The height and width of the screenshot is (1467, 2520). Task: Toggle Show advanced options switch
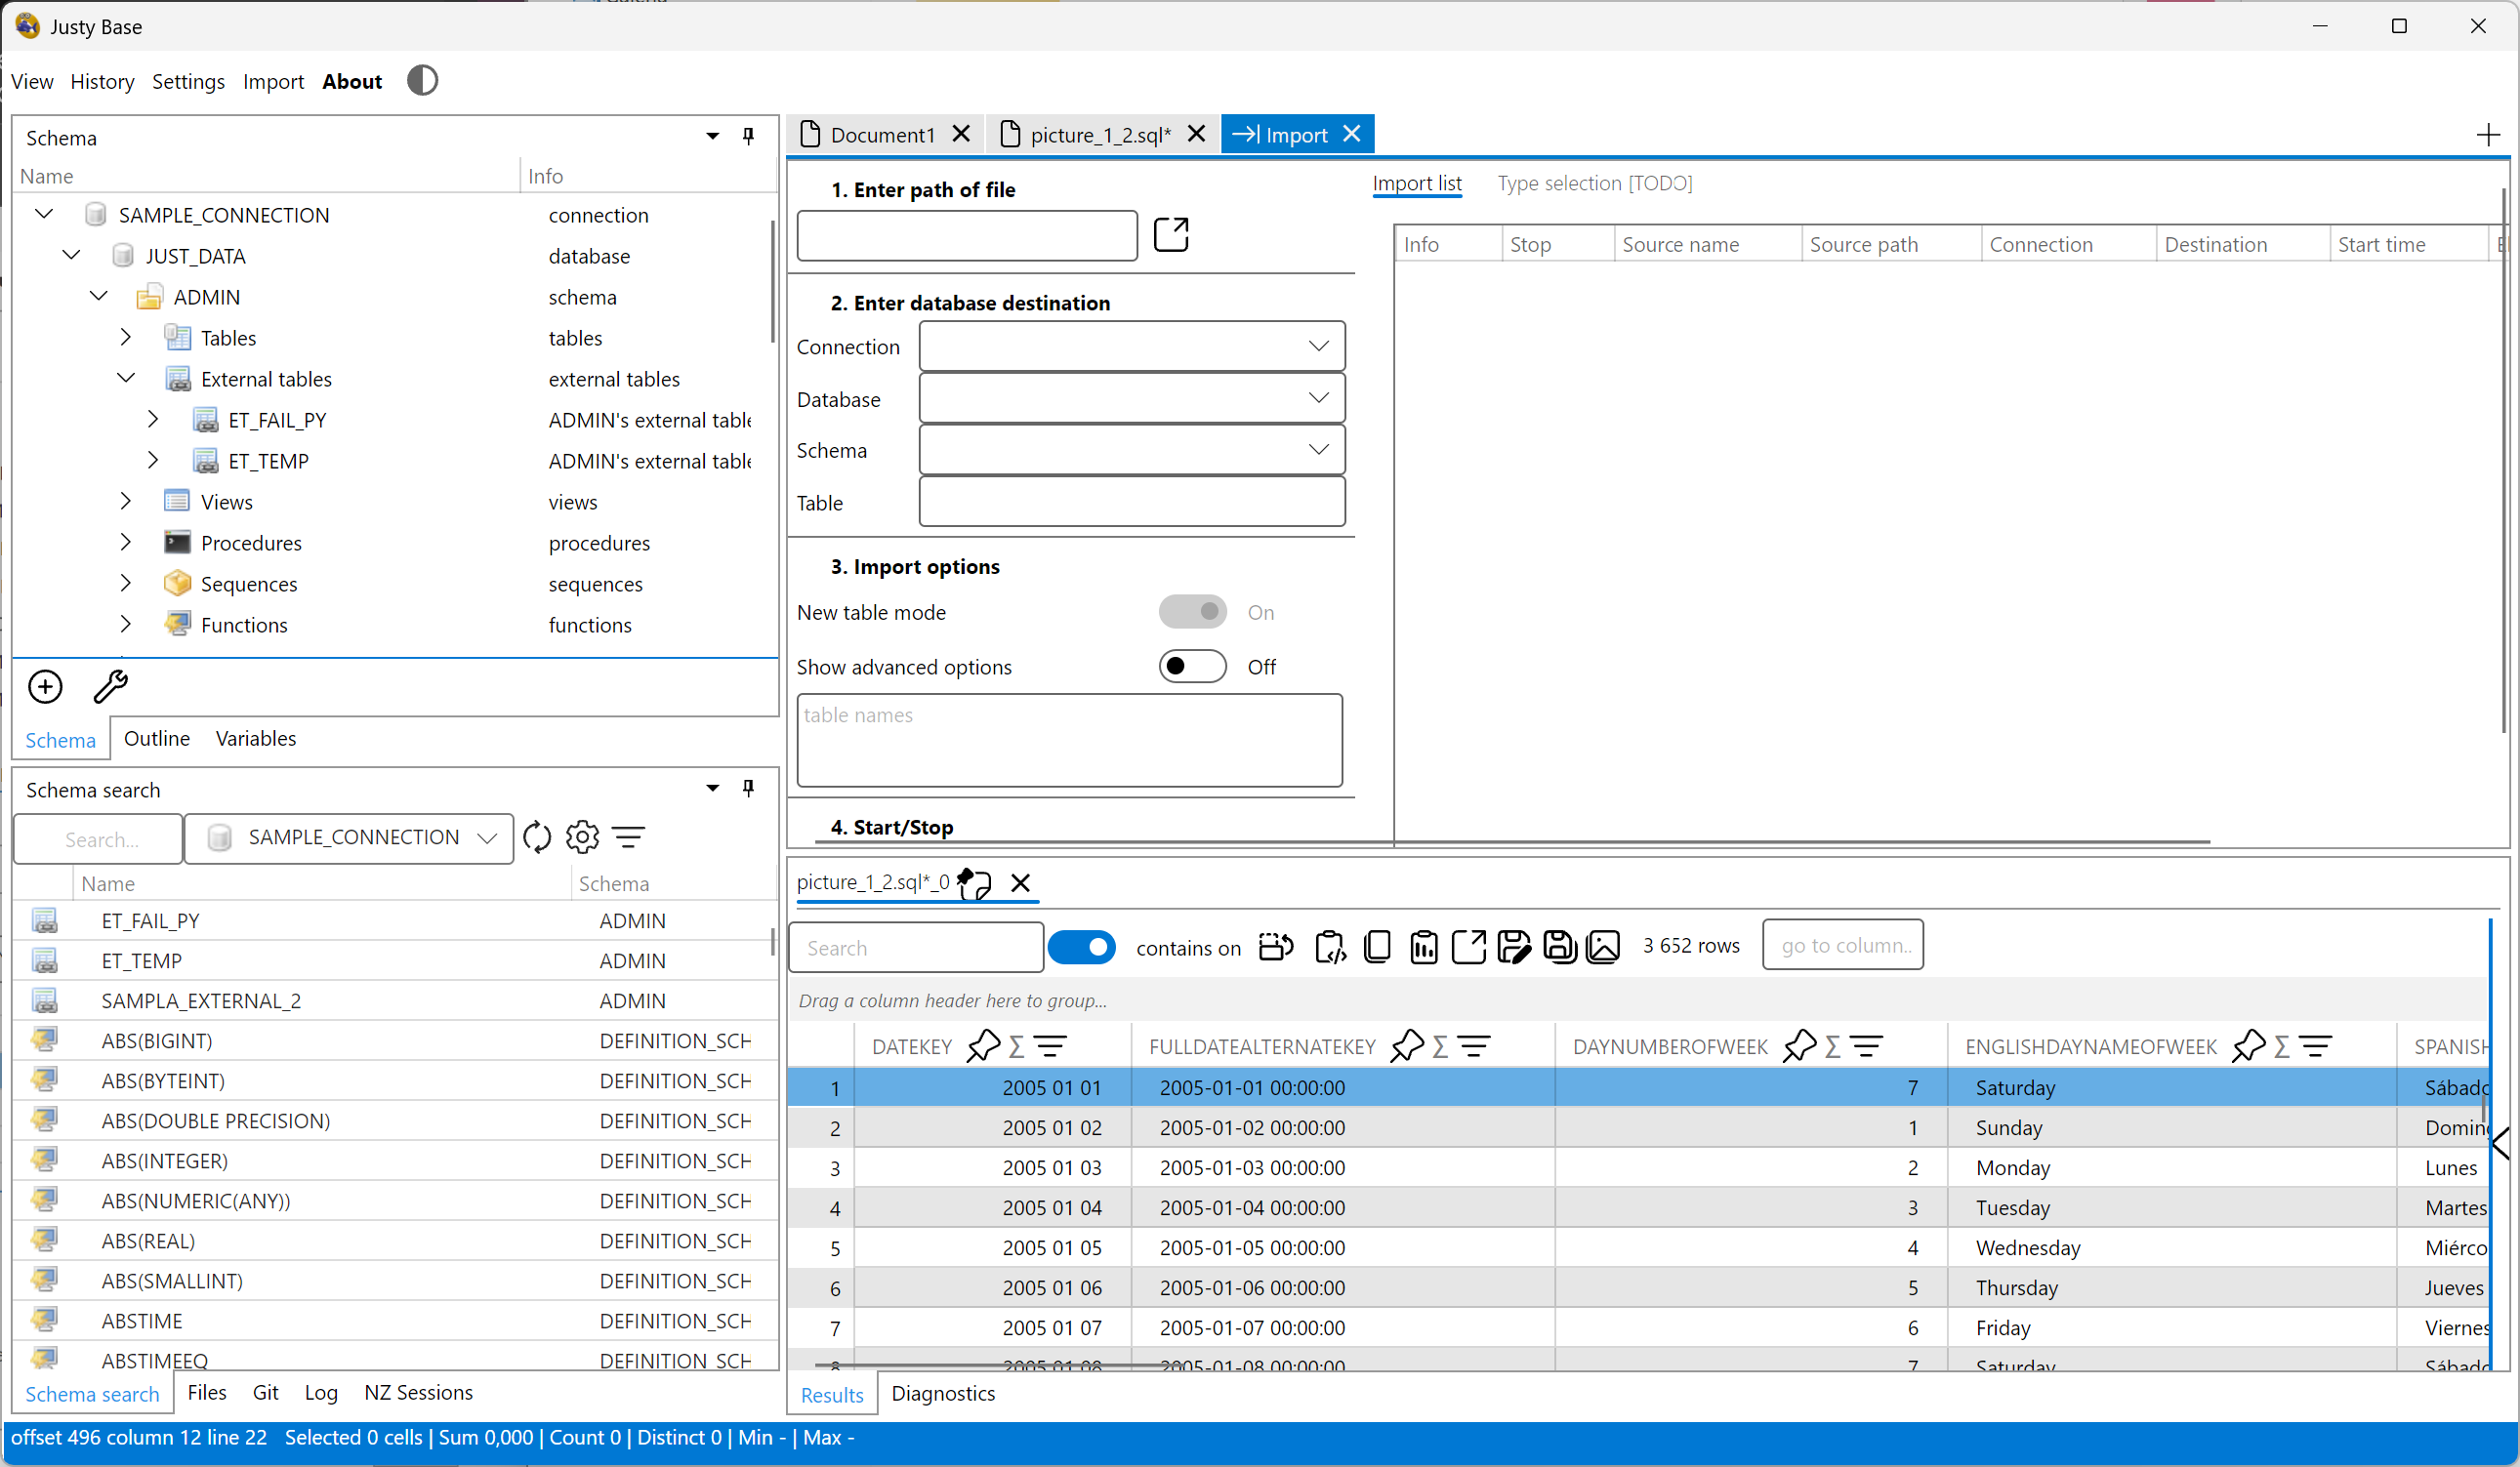(1192, 666)
